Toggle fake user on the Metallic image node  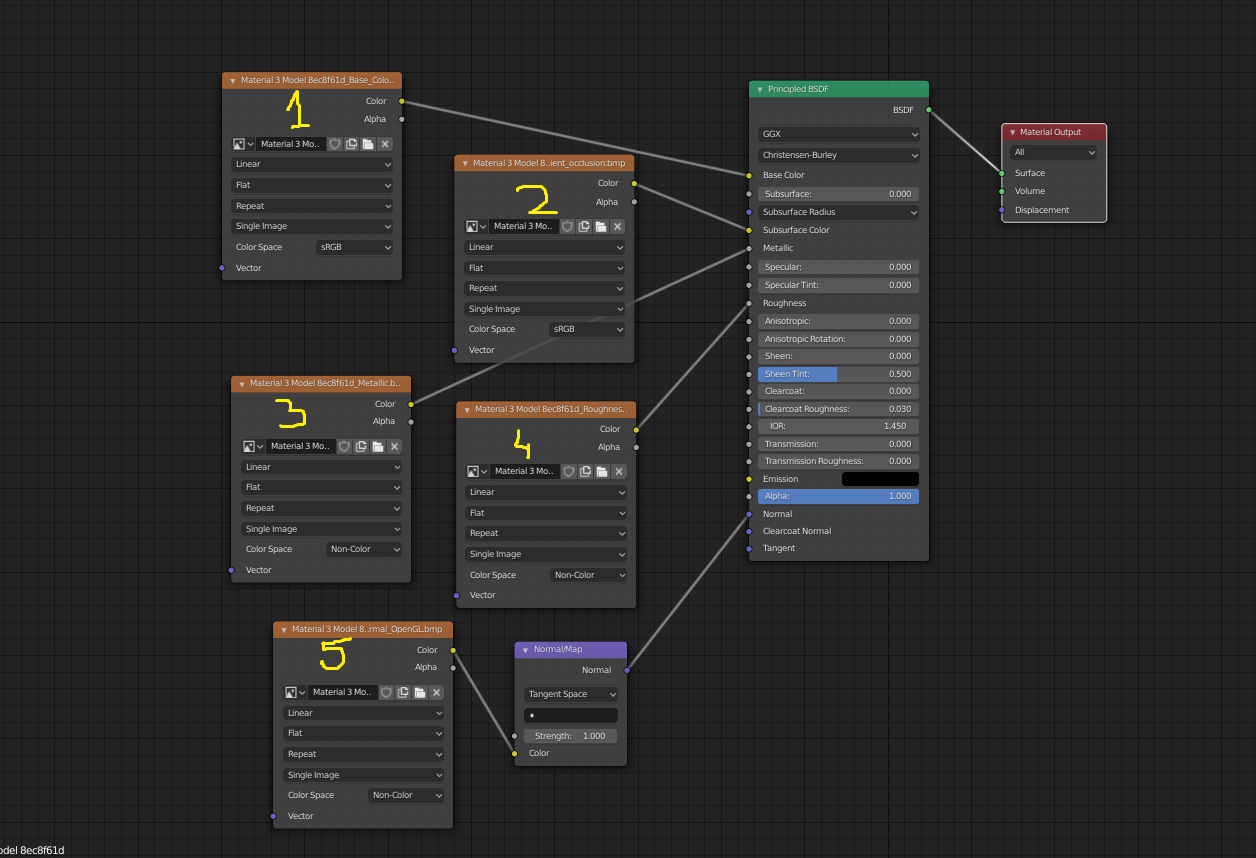pos(344,447)
